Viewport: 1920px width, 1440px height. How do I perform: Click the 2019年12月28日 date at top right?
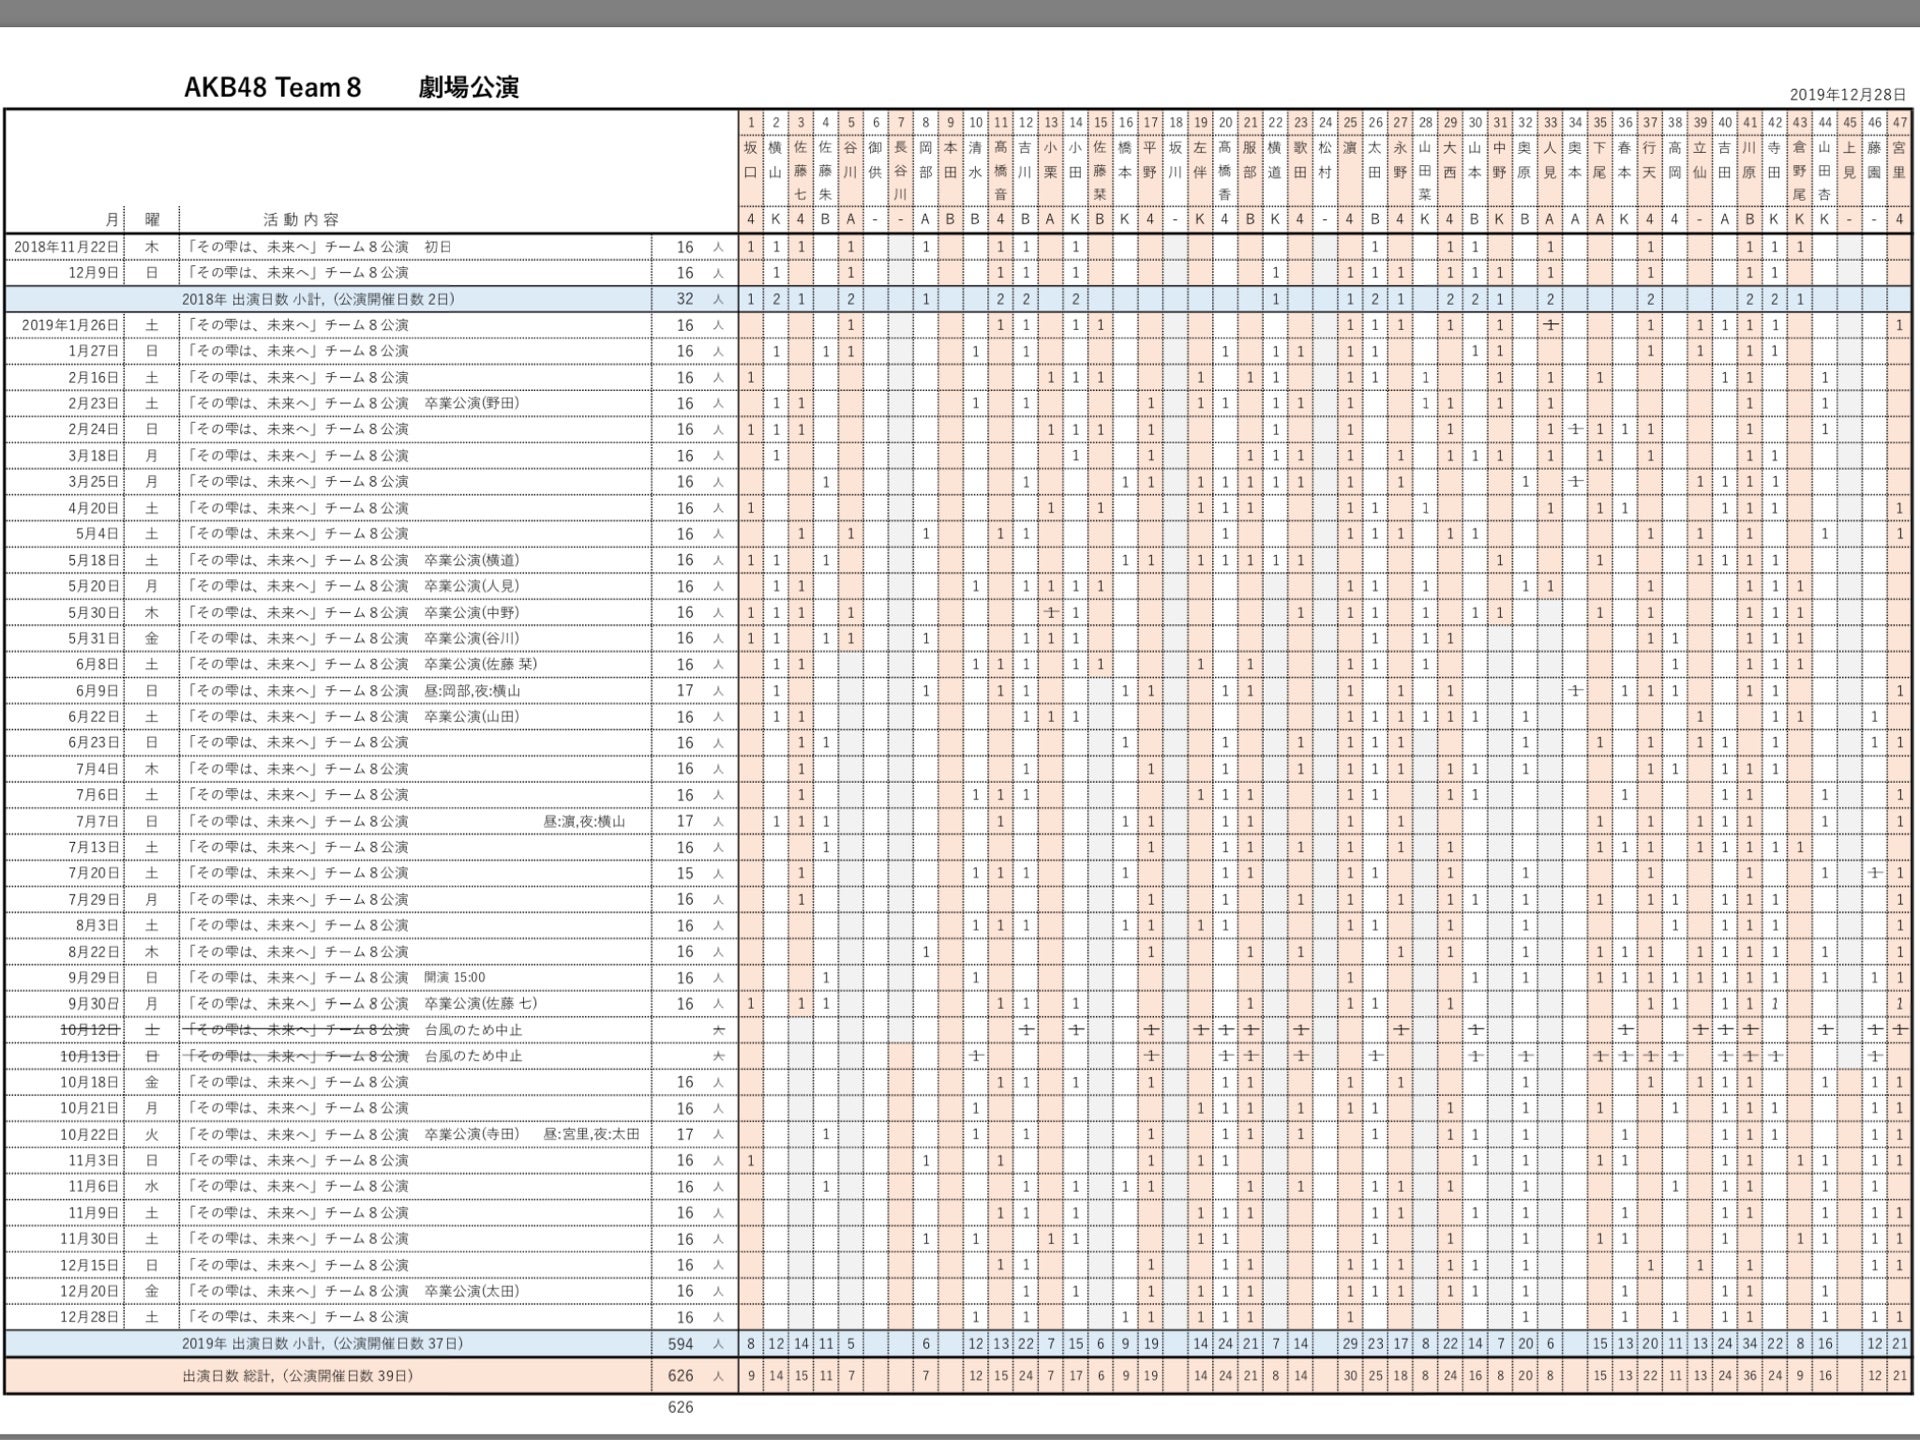point(1847,95)
